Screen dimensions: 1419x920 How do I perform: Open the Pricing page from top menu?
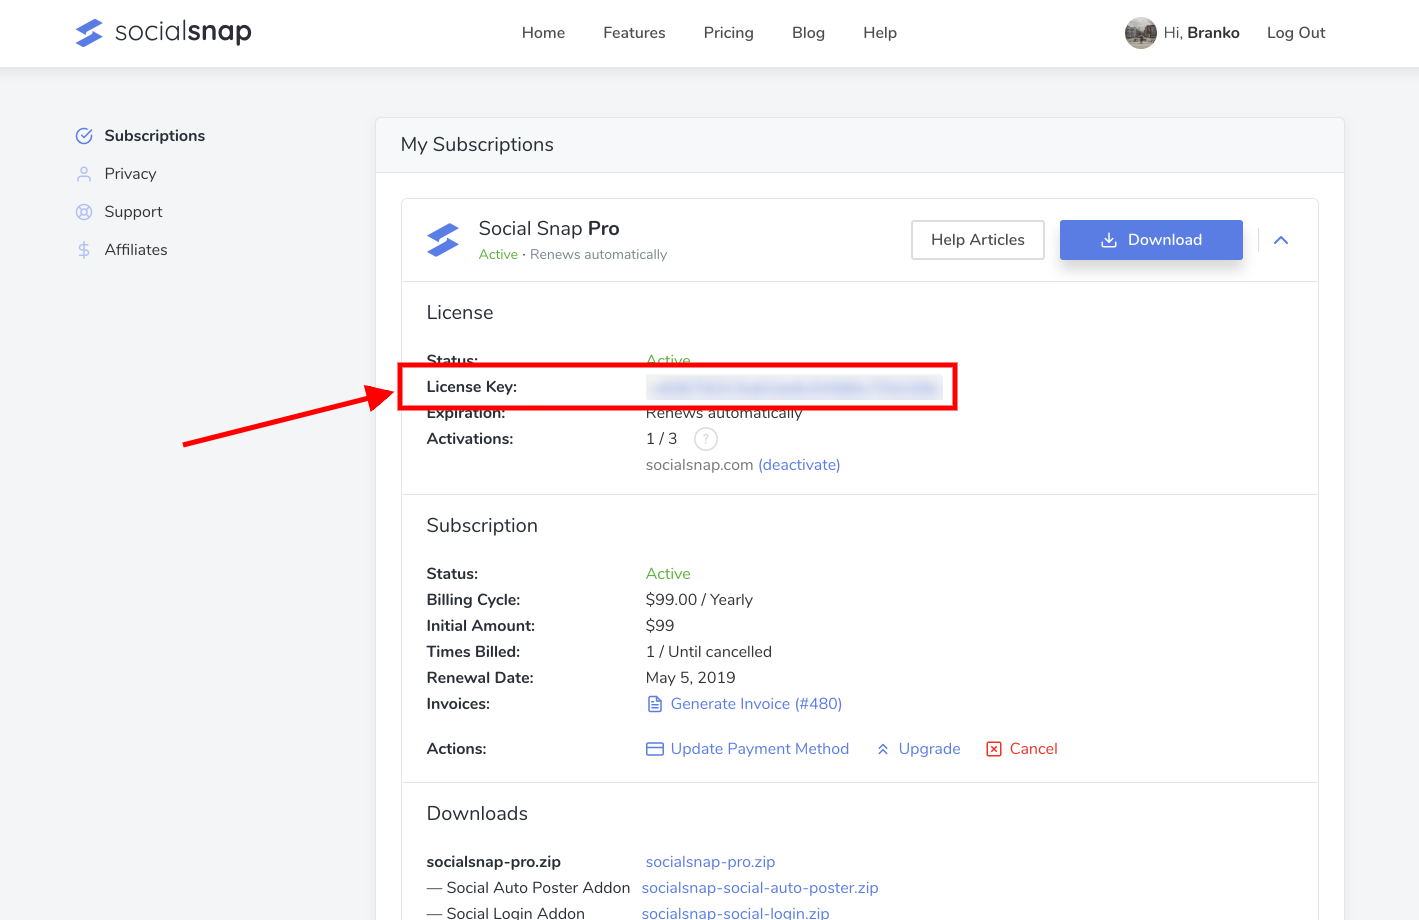click(x=728, y=33)
